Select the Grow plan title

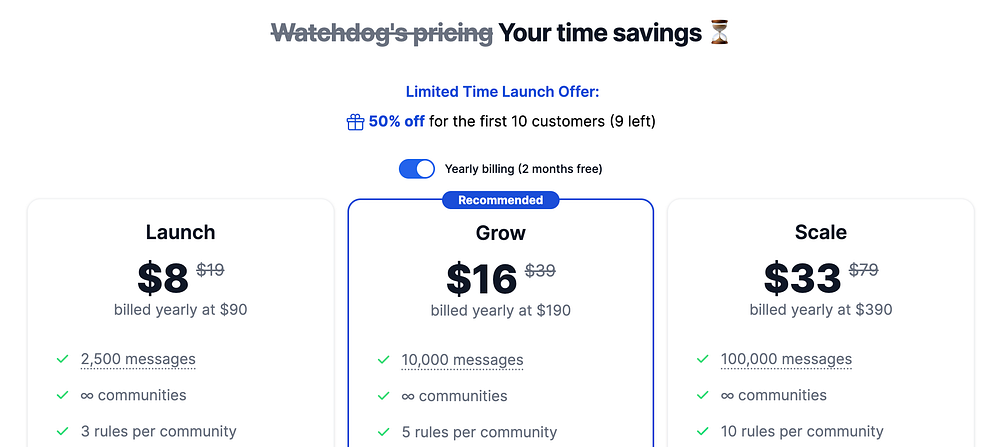click(500, 233)
